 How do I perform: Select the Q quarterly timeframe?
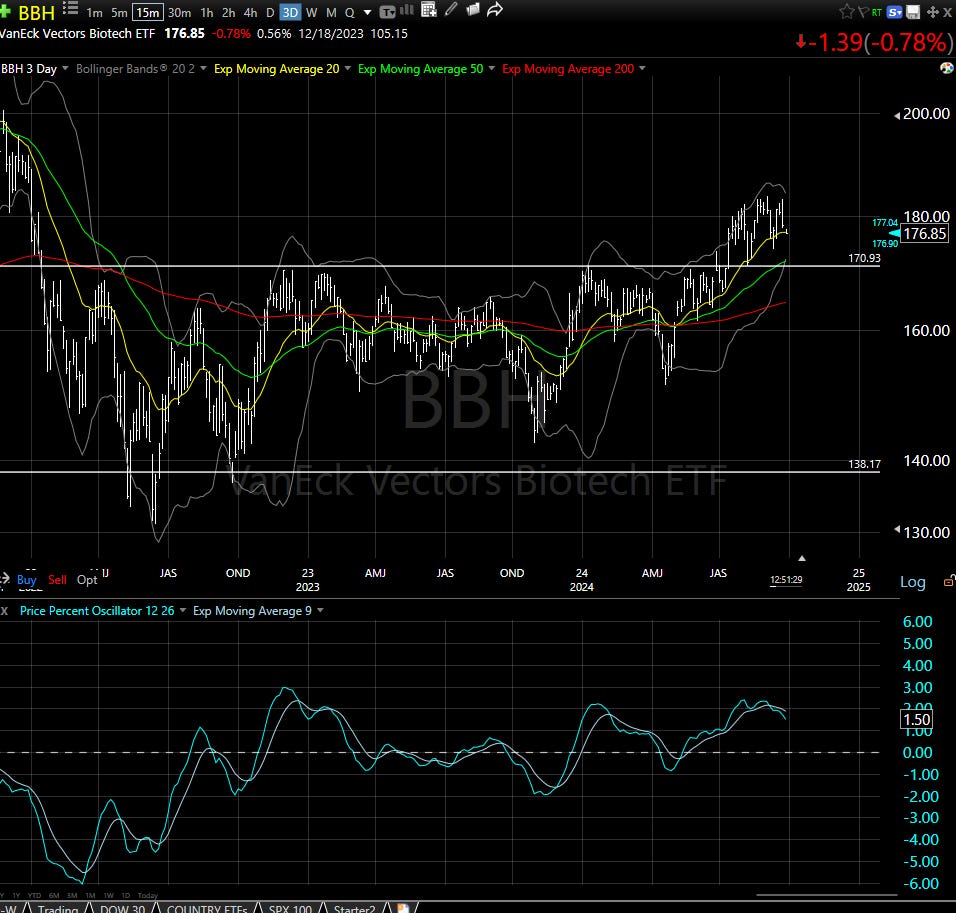click(x=349, y=12)
